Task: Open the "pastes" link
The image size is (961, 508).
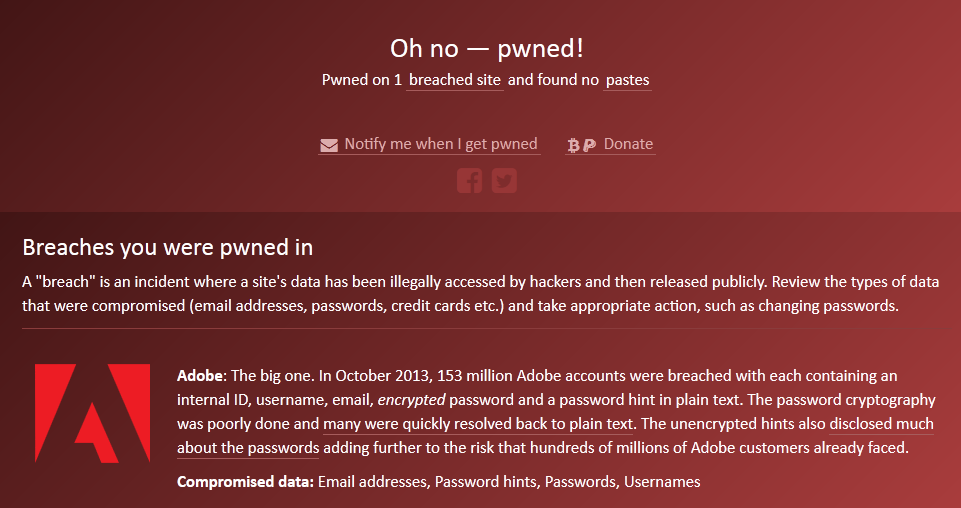Action: tap(628, 80)
